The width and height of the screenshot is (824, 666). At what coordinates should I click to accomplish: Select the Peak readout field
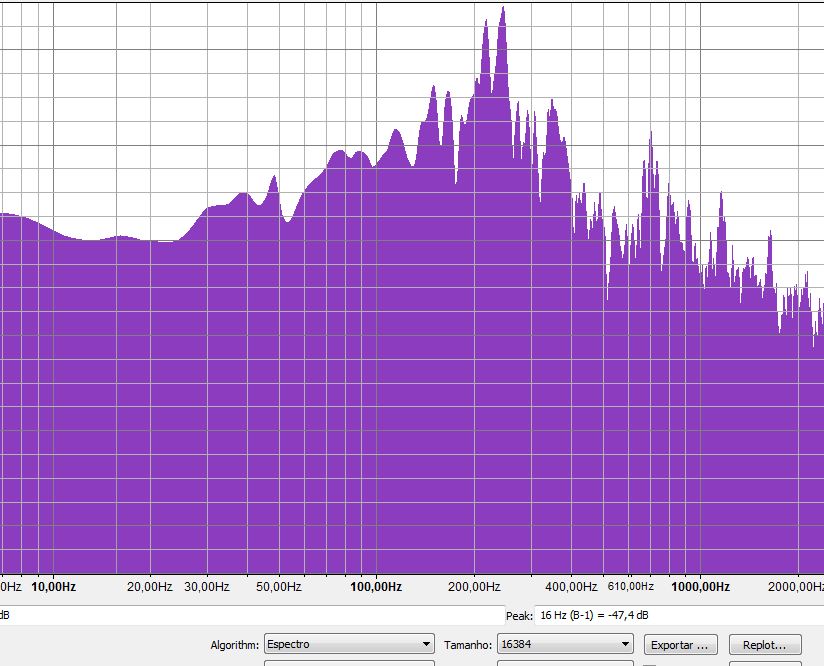click(x=679, y=615)
